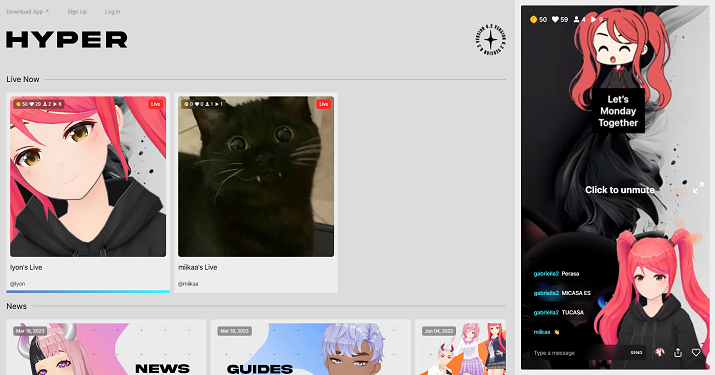Click the share icon in stream player

(678, 352)
